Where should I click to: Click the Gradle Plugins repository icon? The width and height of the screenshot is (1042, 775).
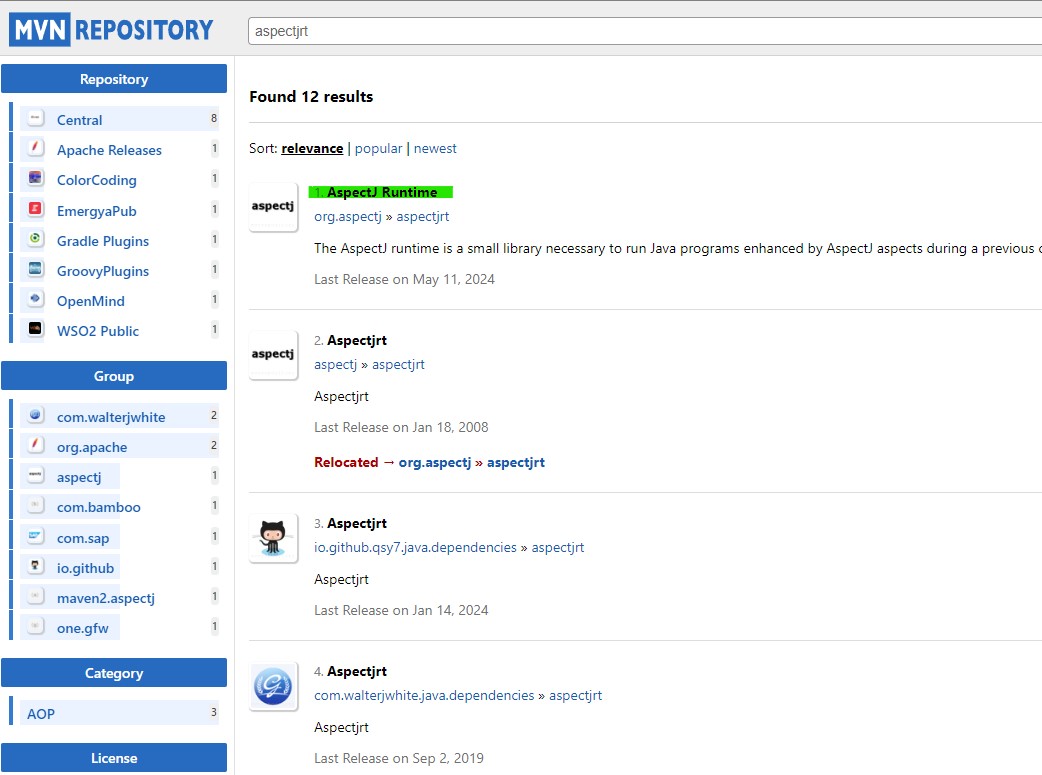click(x=35, y=239)
